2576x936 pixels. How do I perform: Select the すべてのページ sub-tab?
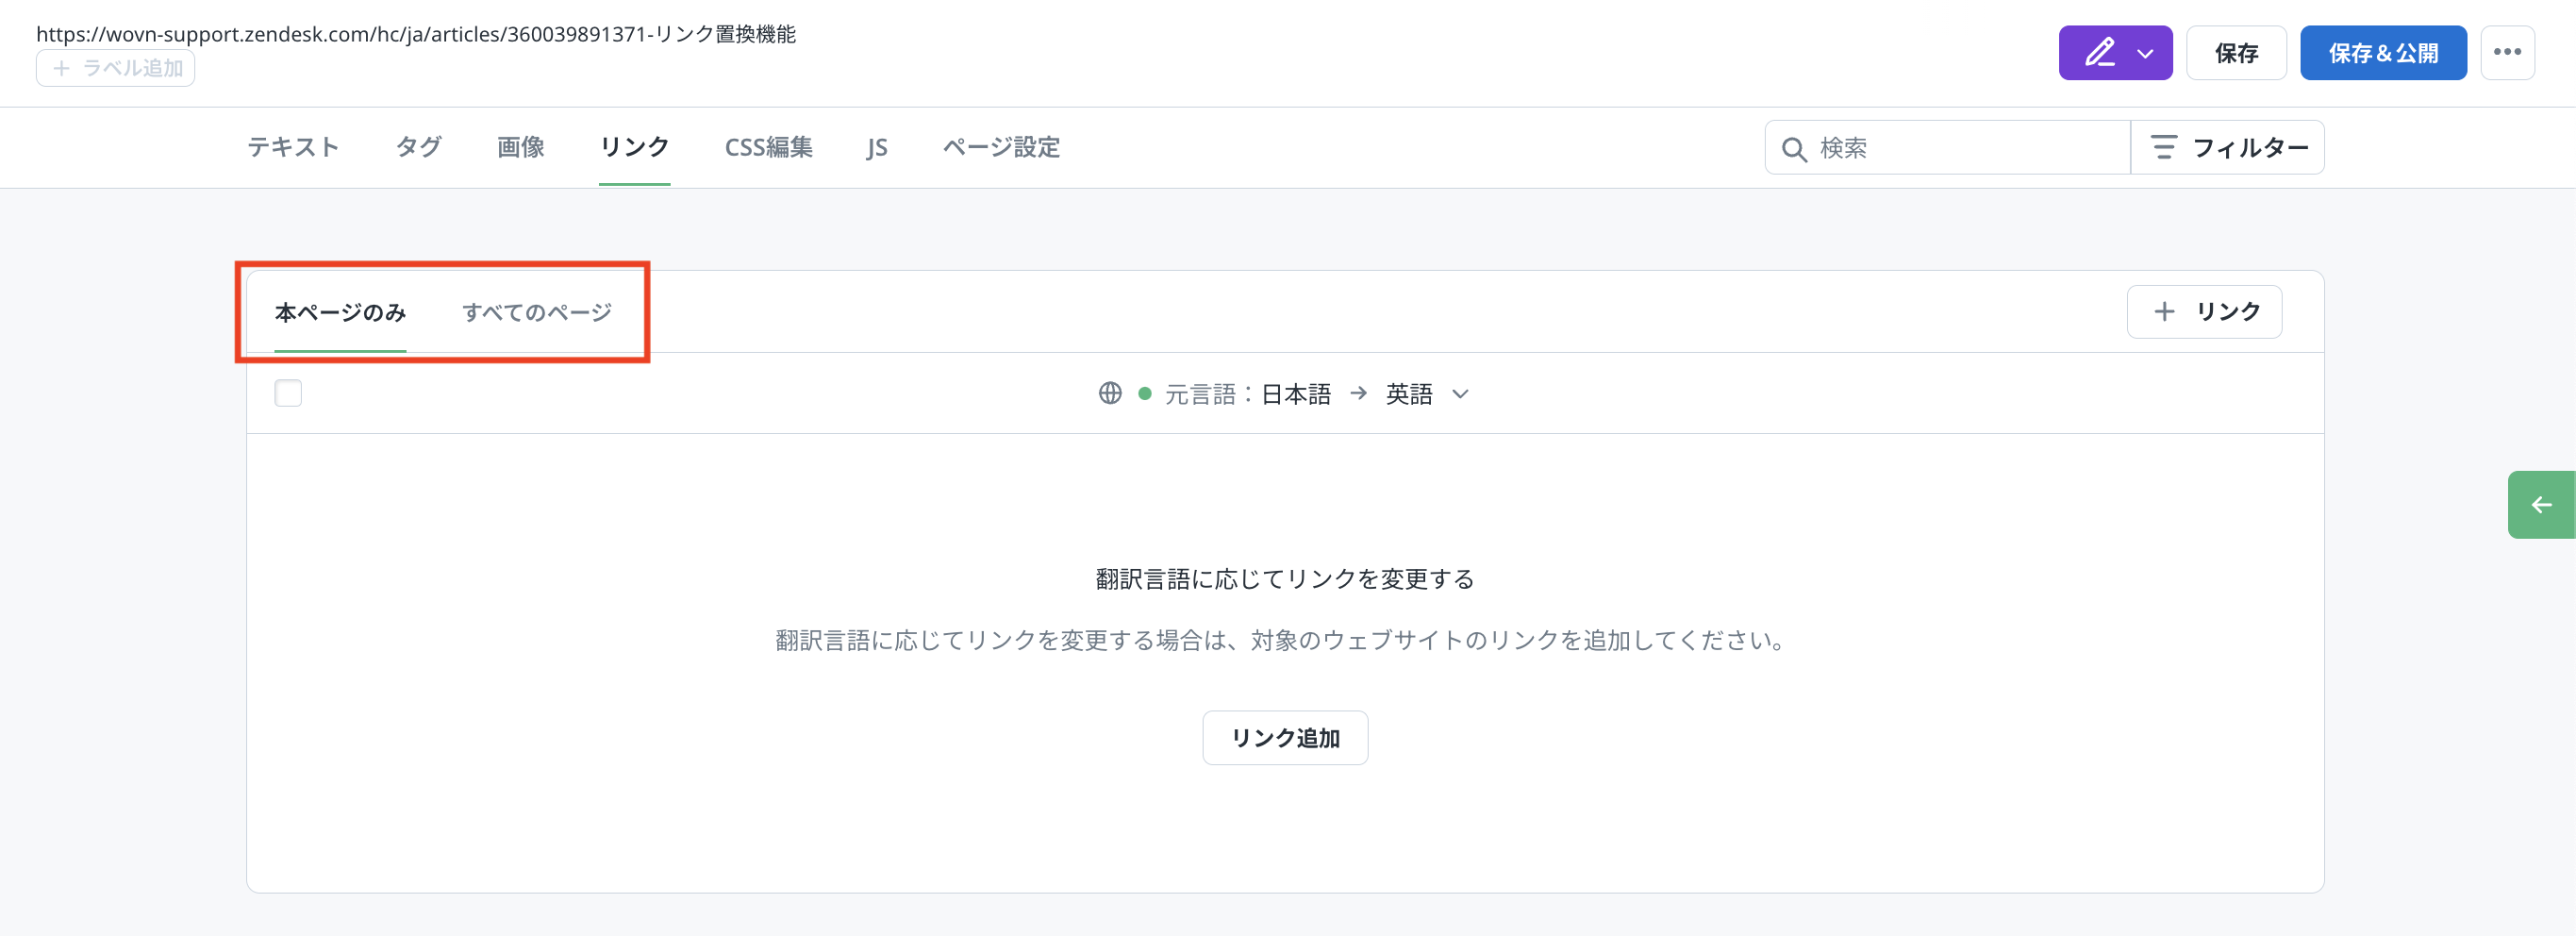click(x=536, y=313)
